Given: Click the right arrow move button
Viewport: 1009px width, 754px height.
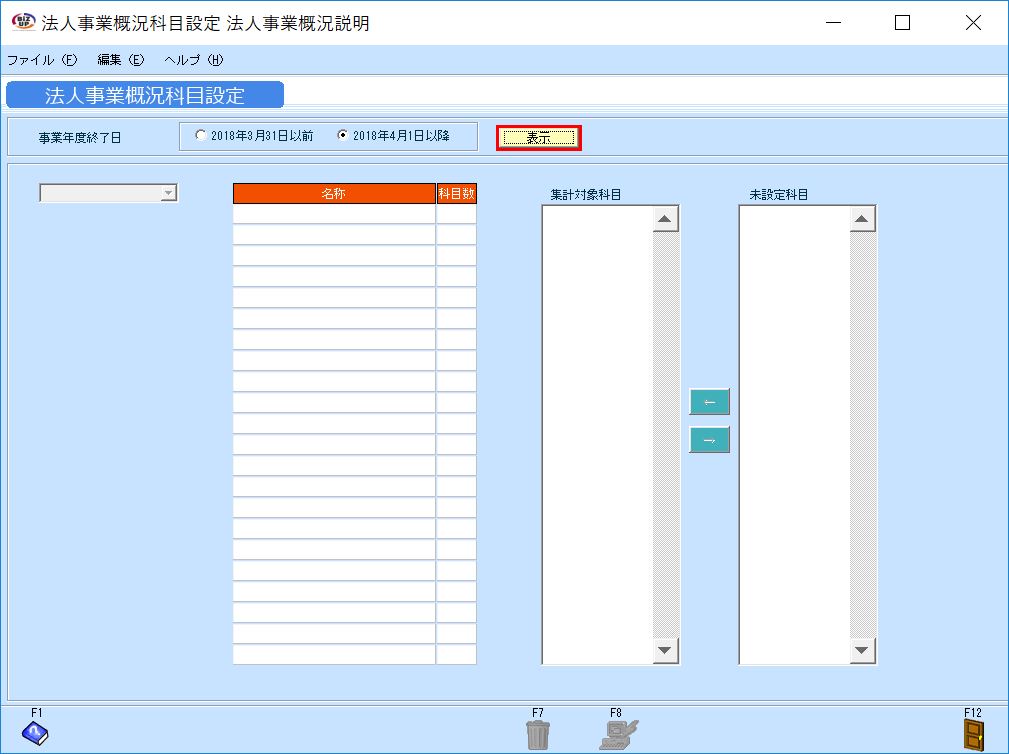Looking at the screenshot, I should click(x=709, y=440).
